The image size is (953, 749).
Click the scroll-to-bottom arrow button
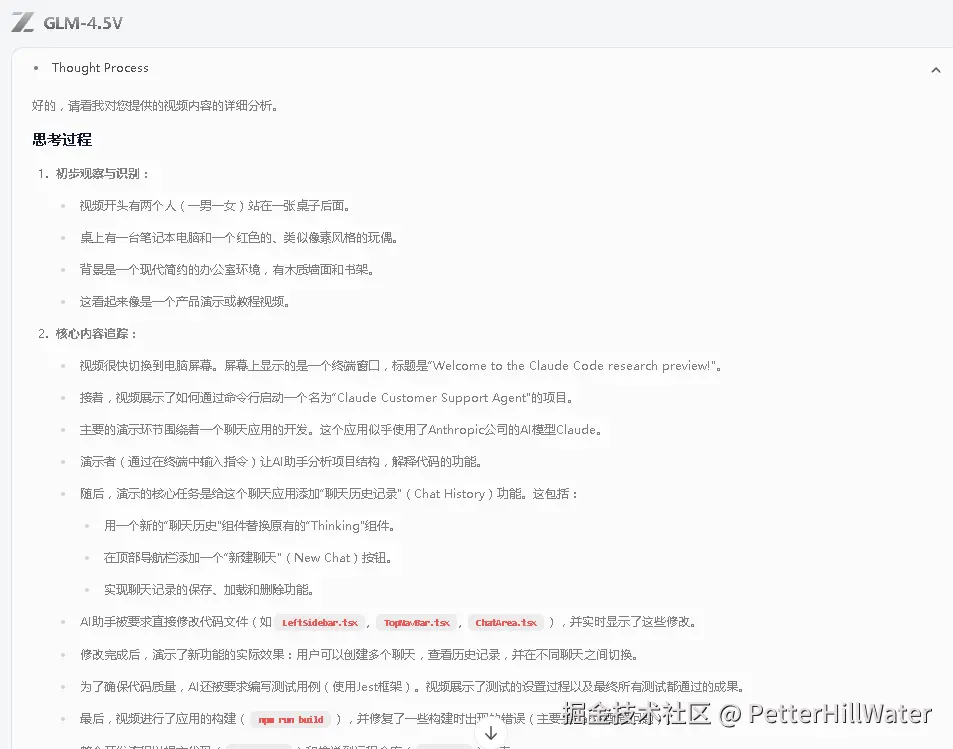coord(490,733)
